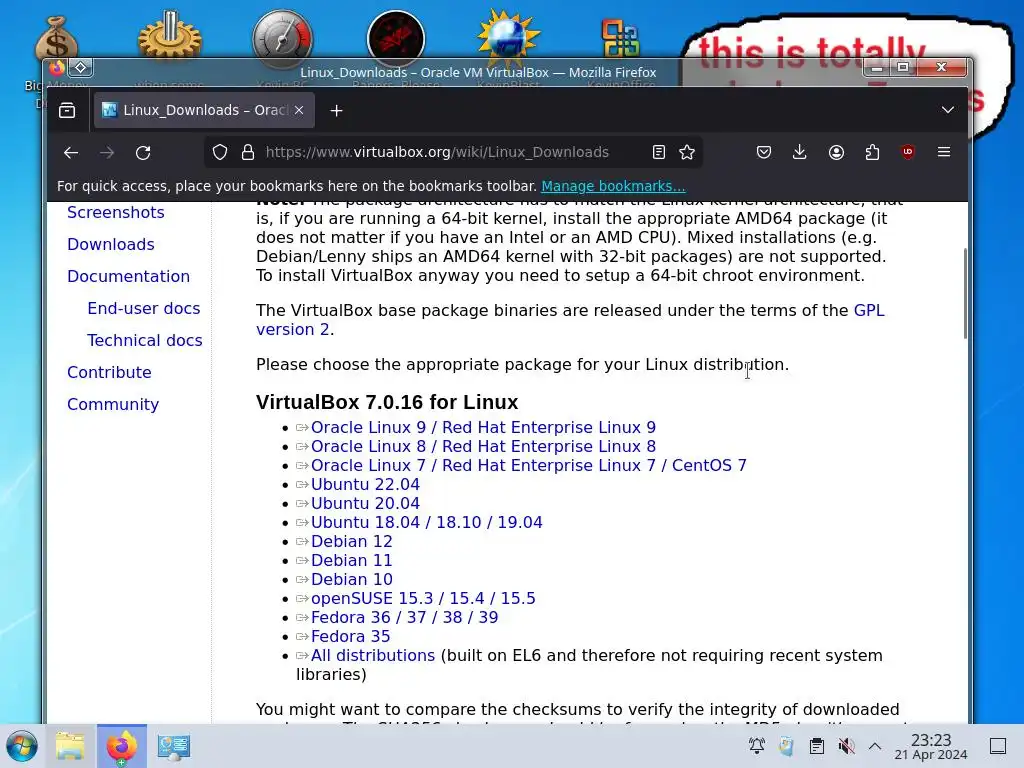The image size is (1024, 768).
Task: Open Extensions puzzle icon
Action: (872, 152)
